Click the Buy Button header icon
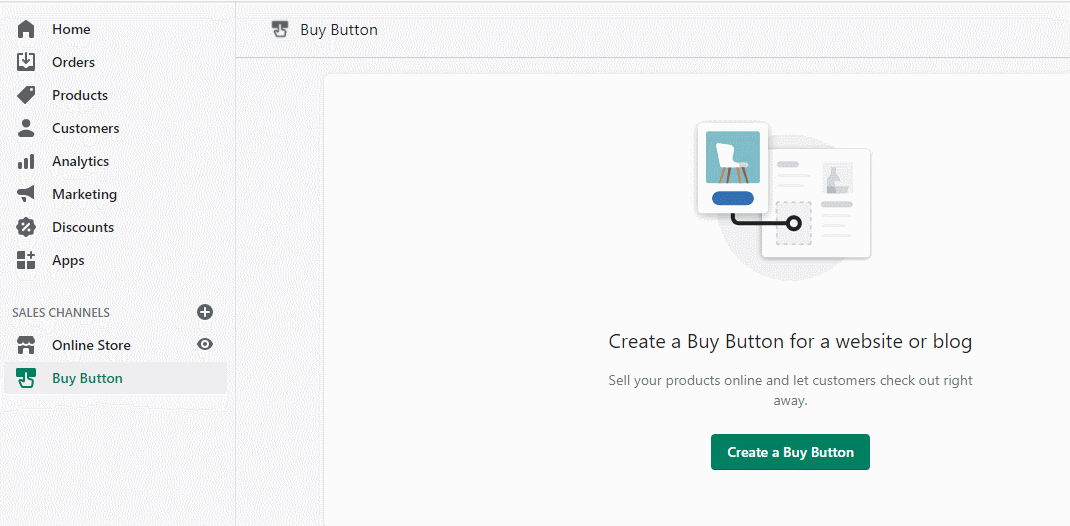This screenshot has width=1070, height=526. pos(280,30)
